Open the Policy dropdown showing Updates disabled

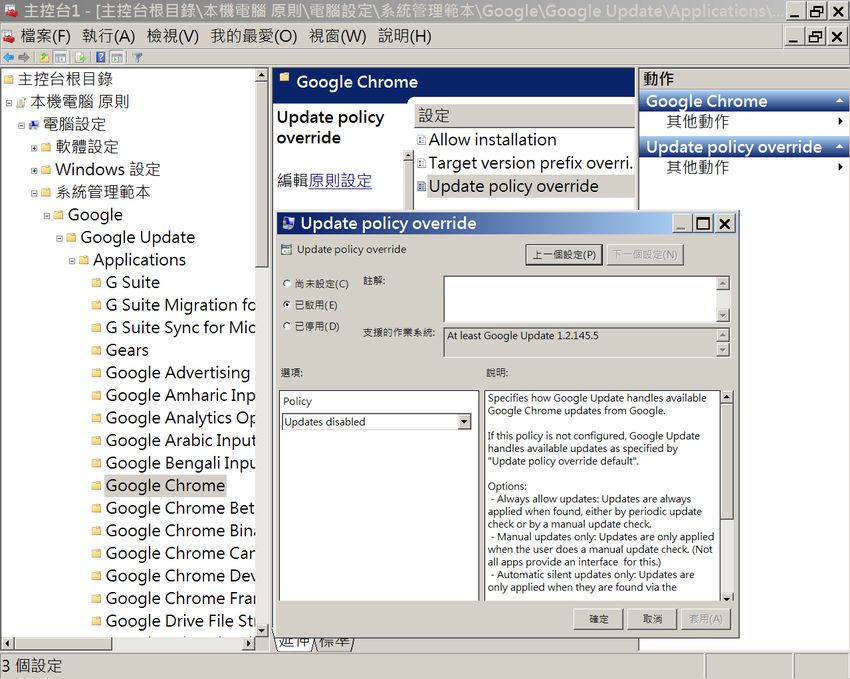click(x=464, y=422)
